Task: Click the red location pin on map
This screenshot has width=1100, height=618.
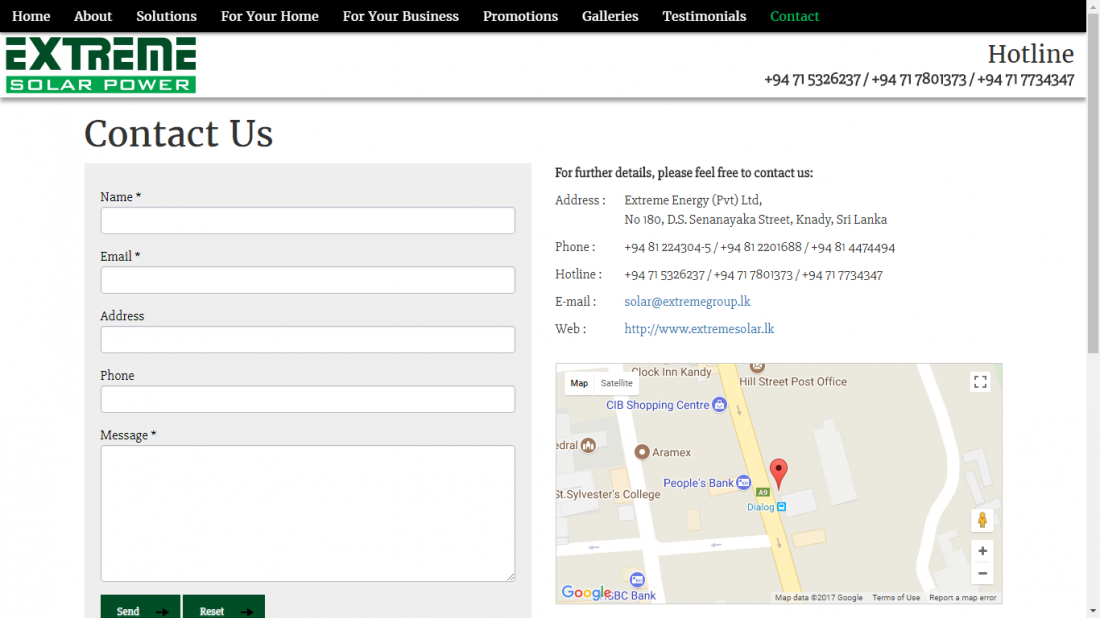Action: click(x=779, y=473)
